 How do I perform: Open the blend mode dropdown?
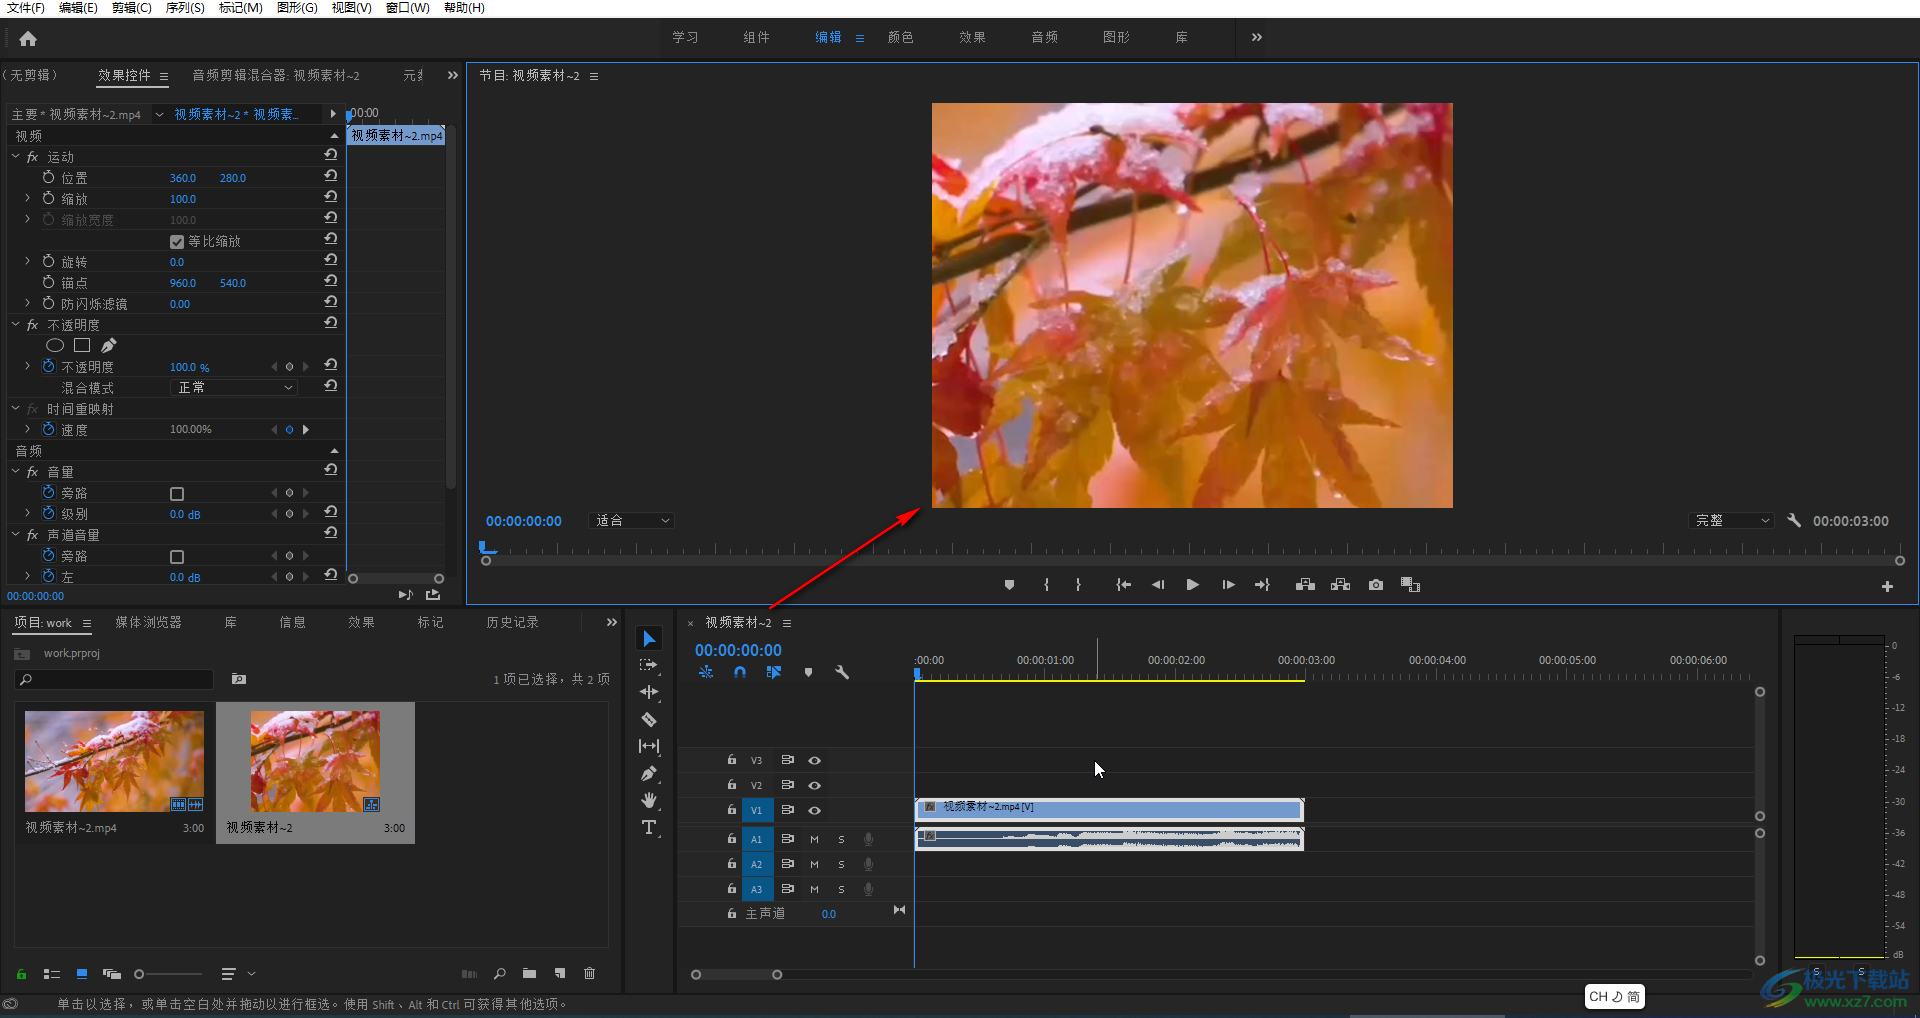pyautogui.click(x=235, y=388)
